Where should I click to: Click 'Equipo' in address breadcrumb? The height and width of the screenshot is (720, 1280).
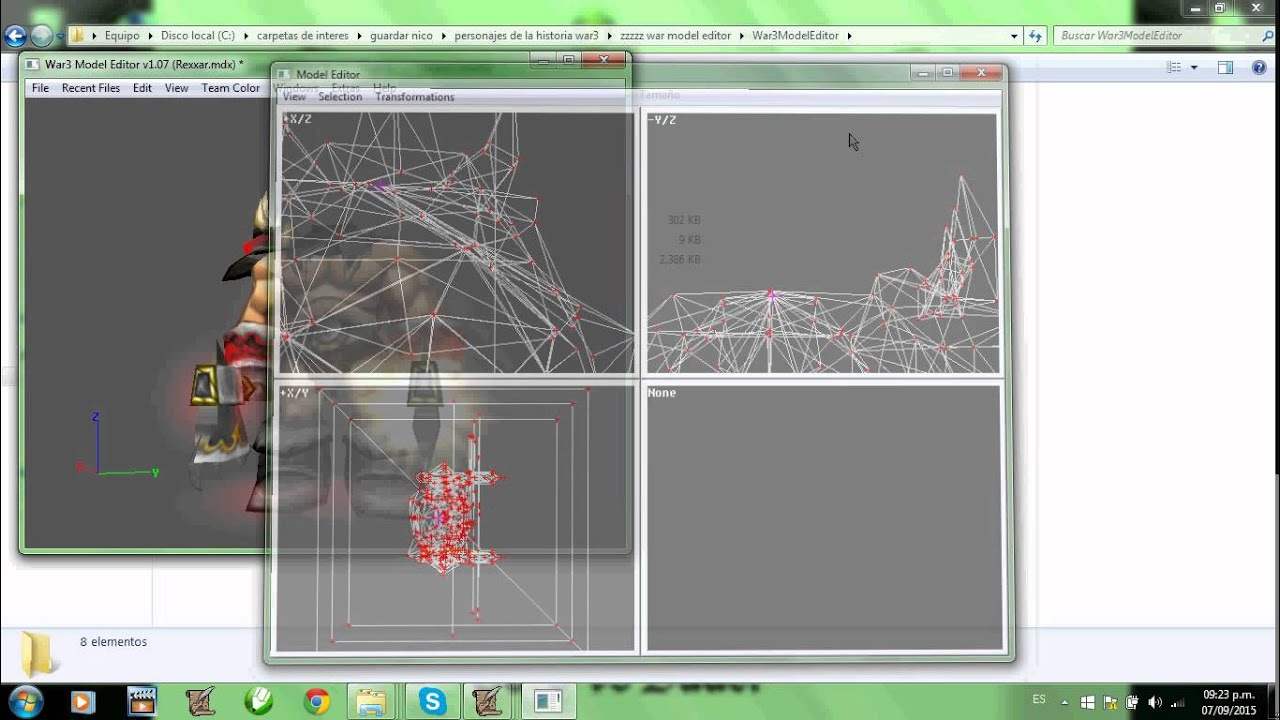122,36
